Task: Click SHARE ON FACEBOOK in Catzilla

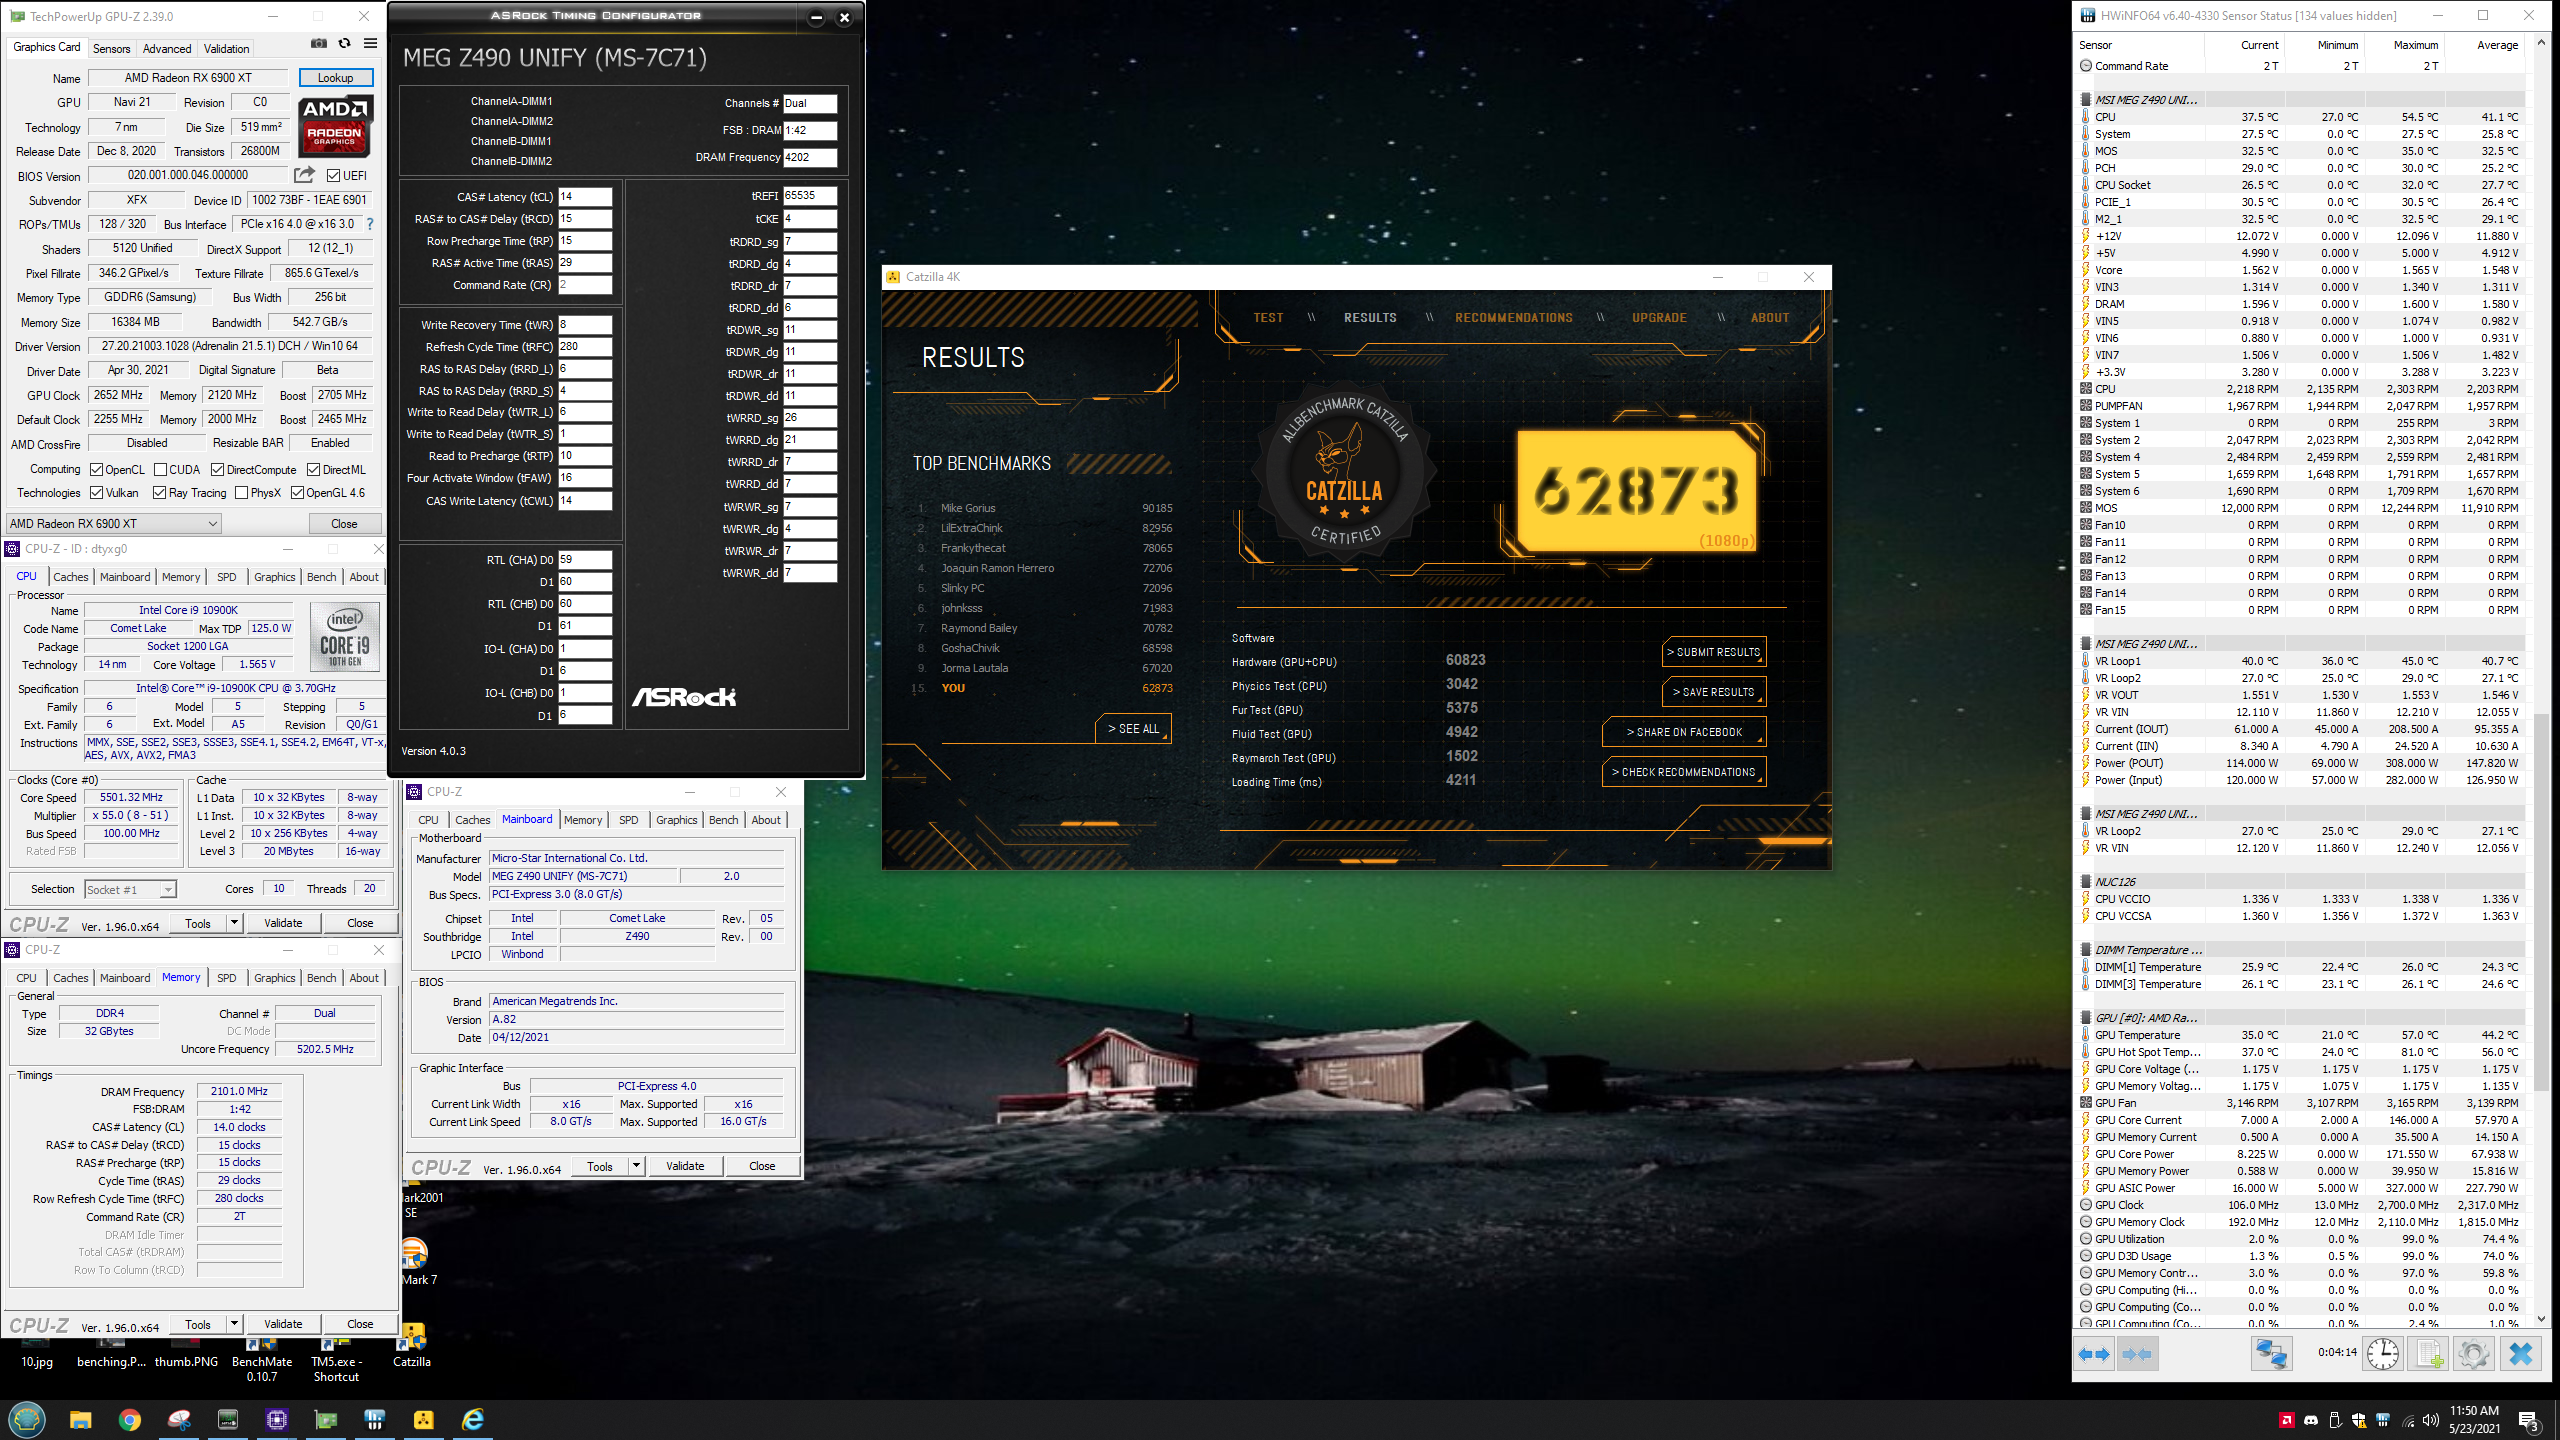Action: click(1684, 732)
